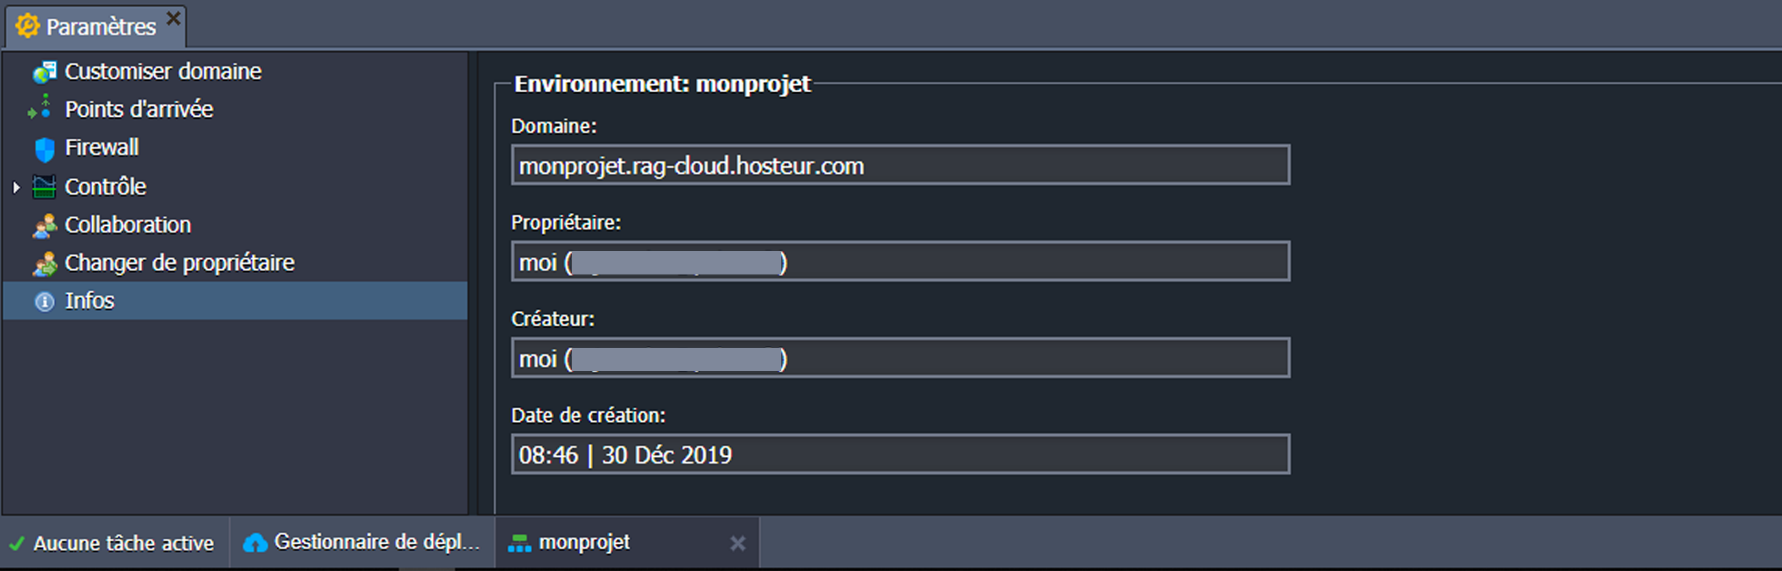Click the monprojet environment icon in bottom tab
Image resolution: width=1782 pixels, height=571 pixels.
pyautogui.click(x=519, y=543)
